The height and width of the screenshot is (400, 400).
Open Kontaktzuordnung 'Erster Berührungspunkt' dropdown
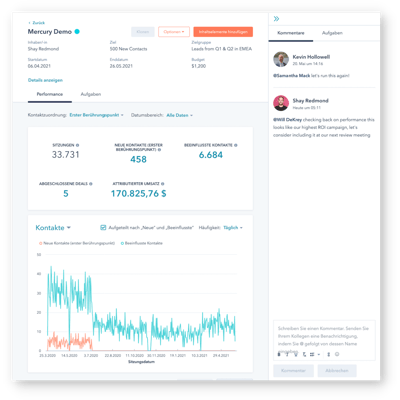[x=96, y=115]
